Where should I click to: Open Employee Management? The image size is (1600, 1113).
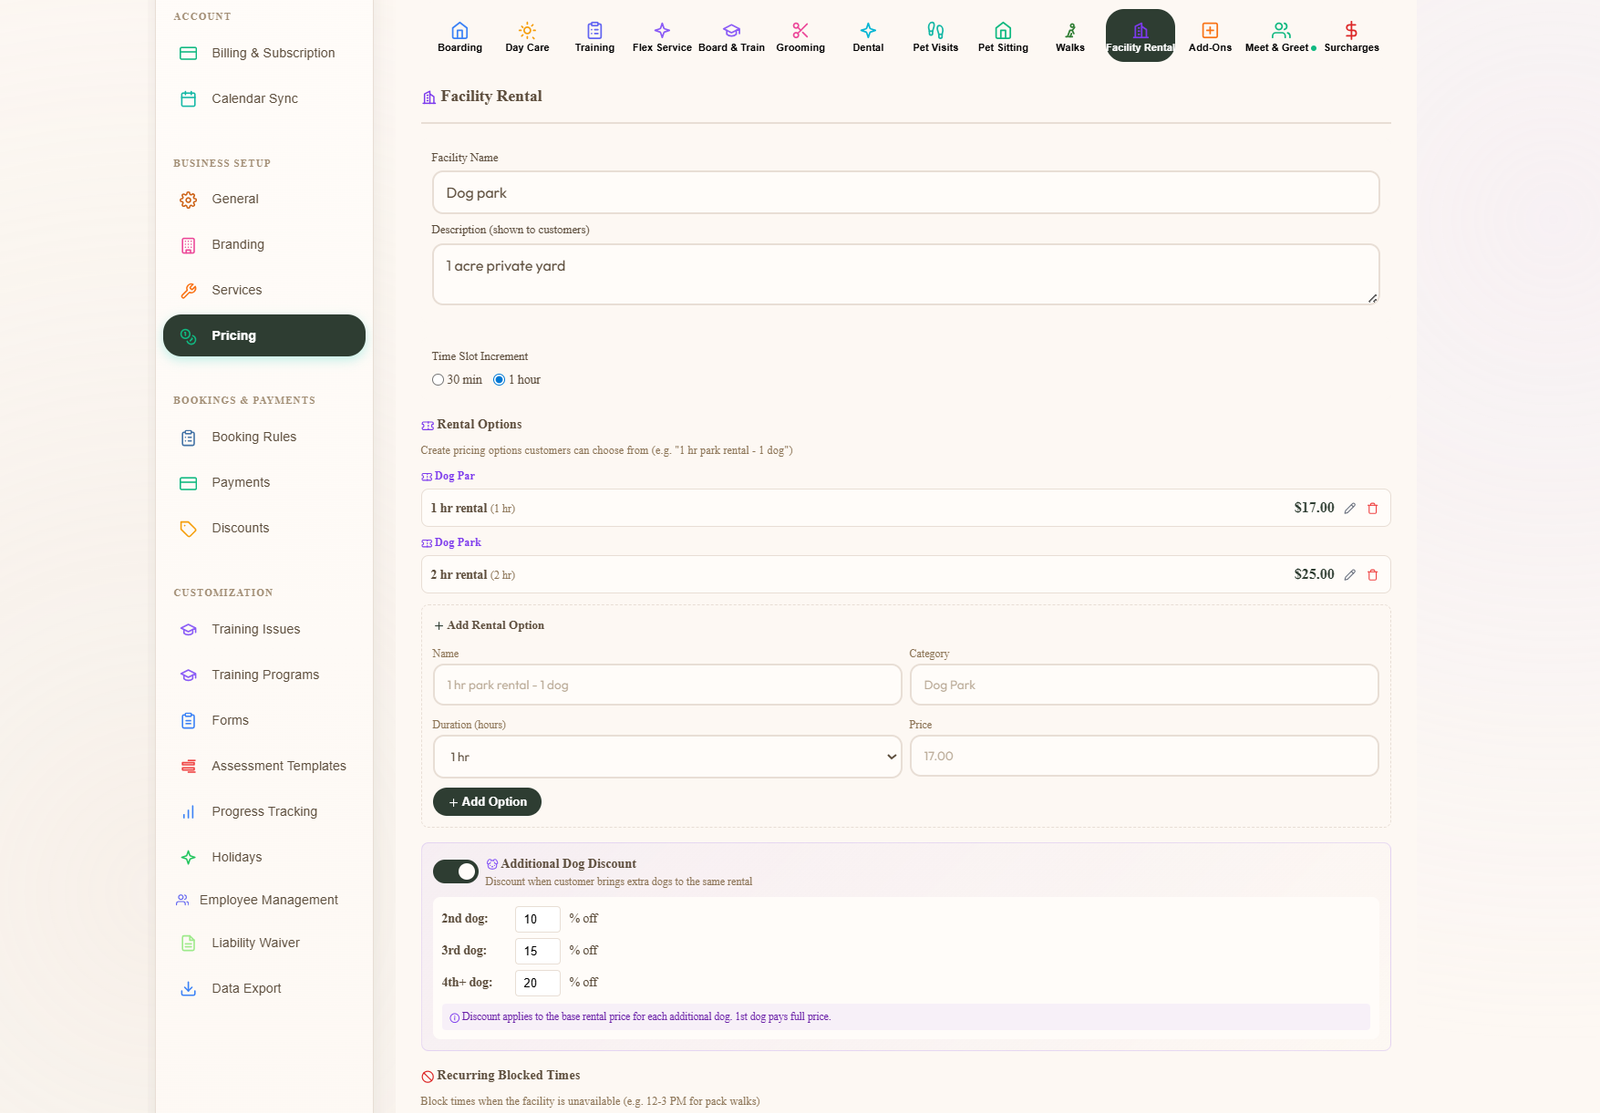tap(264, 900)
